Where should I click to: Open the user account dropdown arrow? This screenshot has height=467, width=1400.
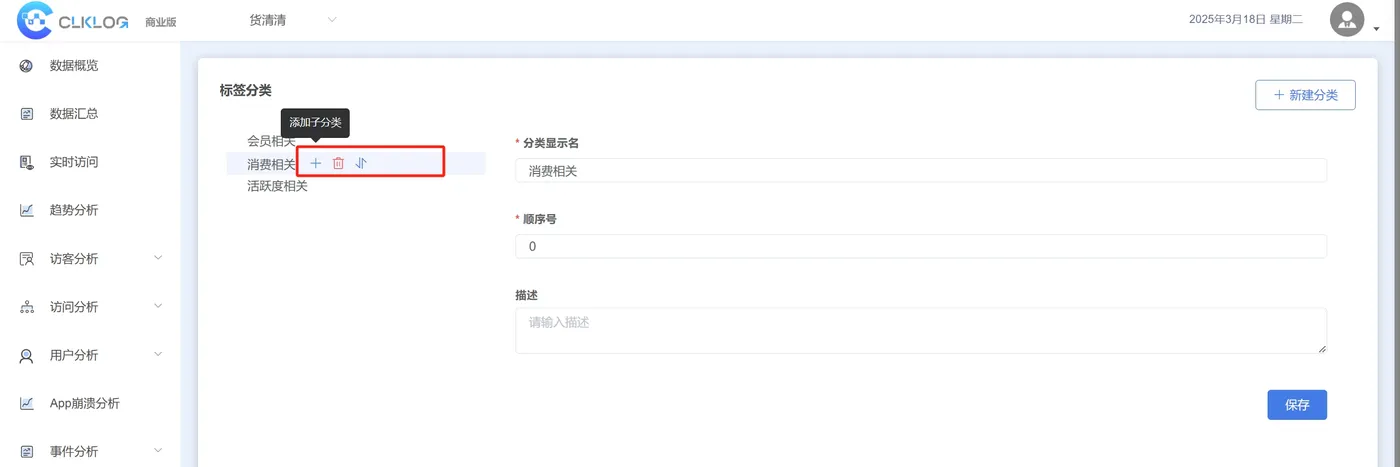(x=1376, y=28)
